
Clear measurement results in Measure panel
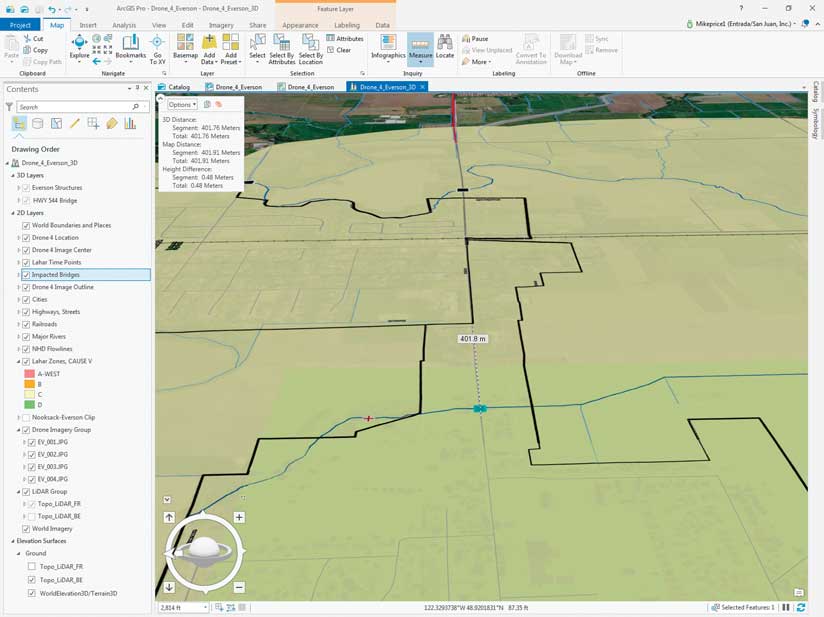[219, 105]
